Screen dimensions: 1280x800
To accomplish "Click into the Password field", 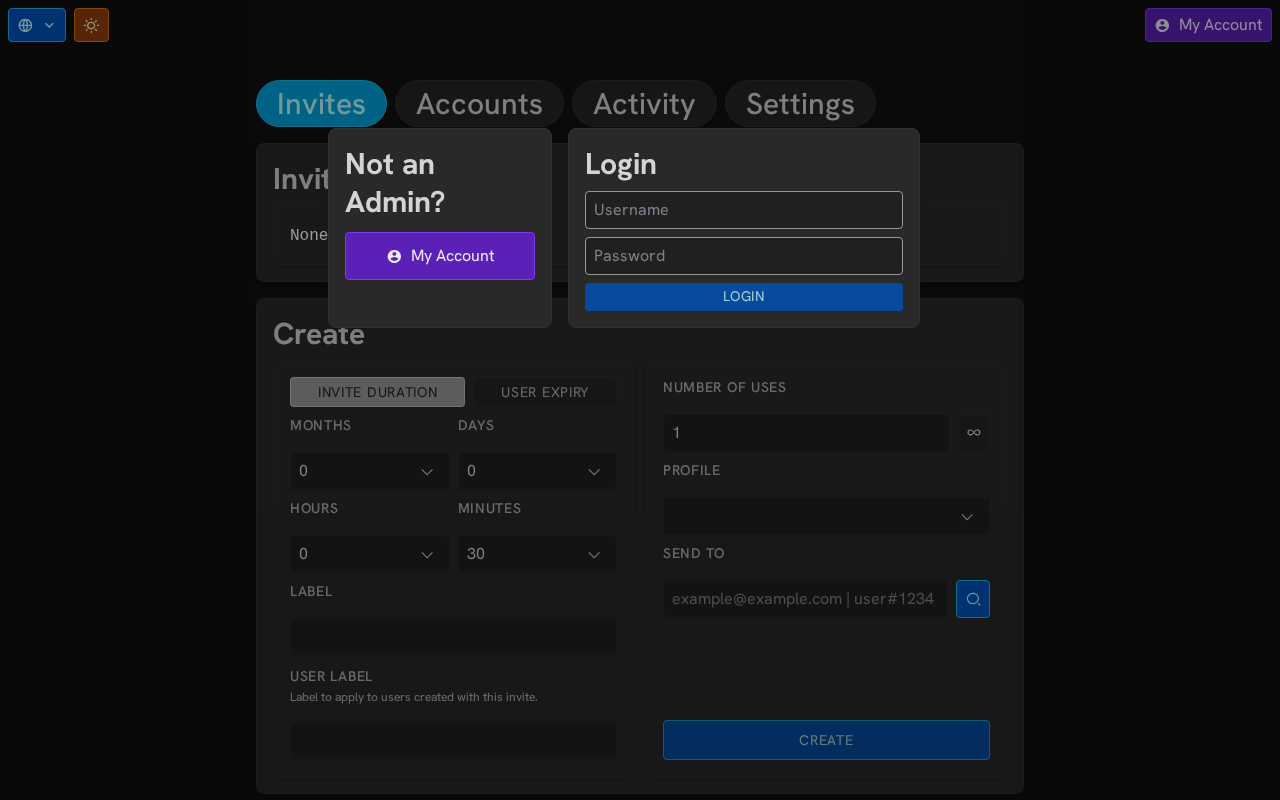I will [x=743, y=256].
